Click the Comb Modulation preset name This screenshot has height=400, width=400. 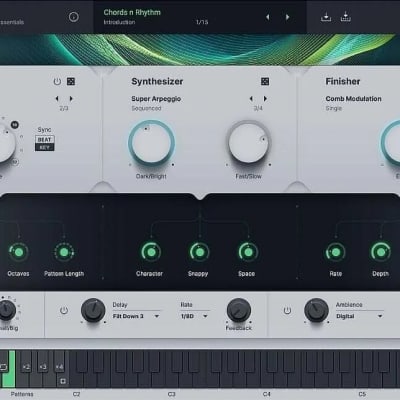pyautogui.click(x=353, y=99)
